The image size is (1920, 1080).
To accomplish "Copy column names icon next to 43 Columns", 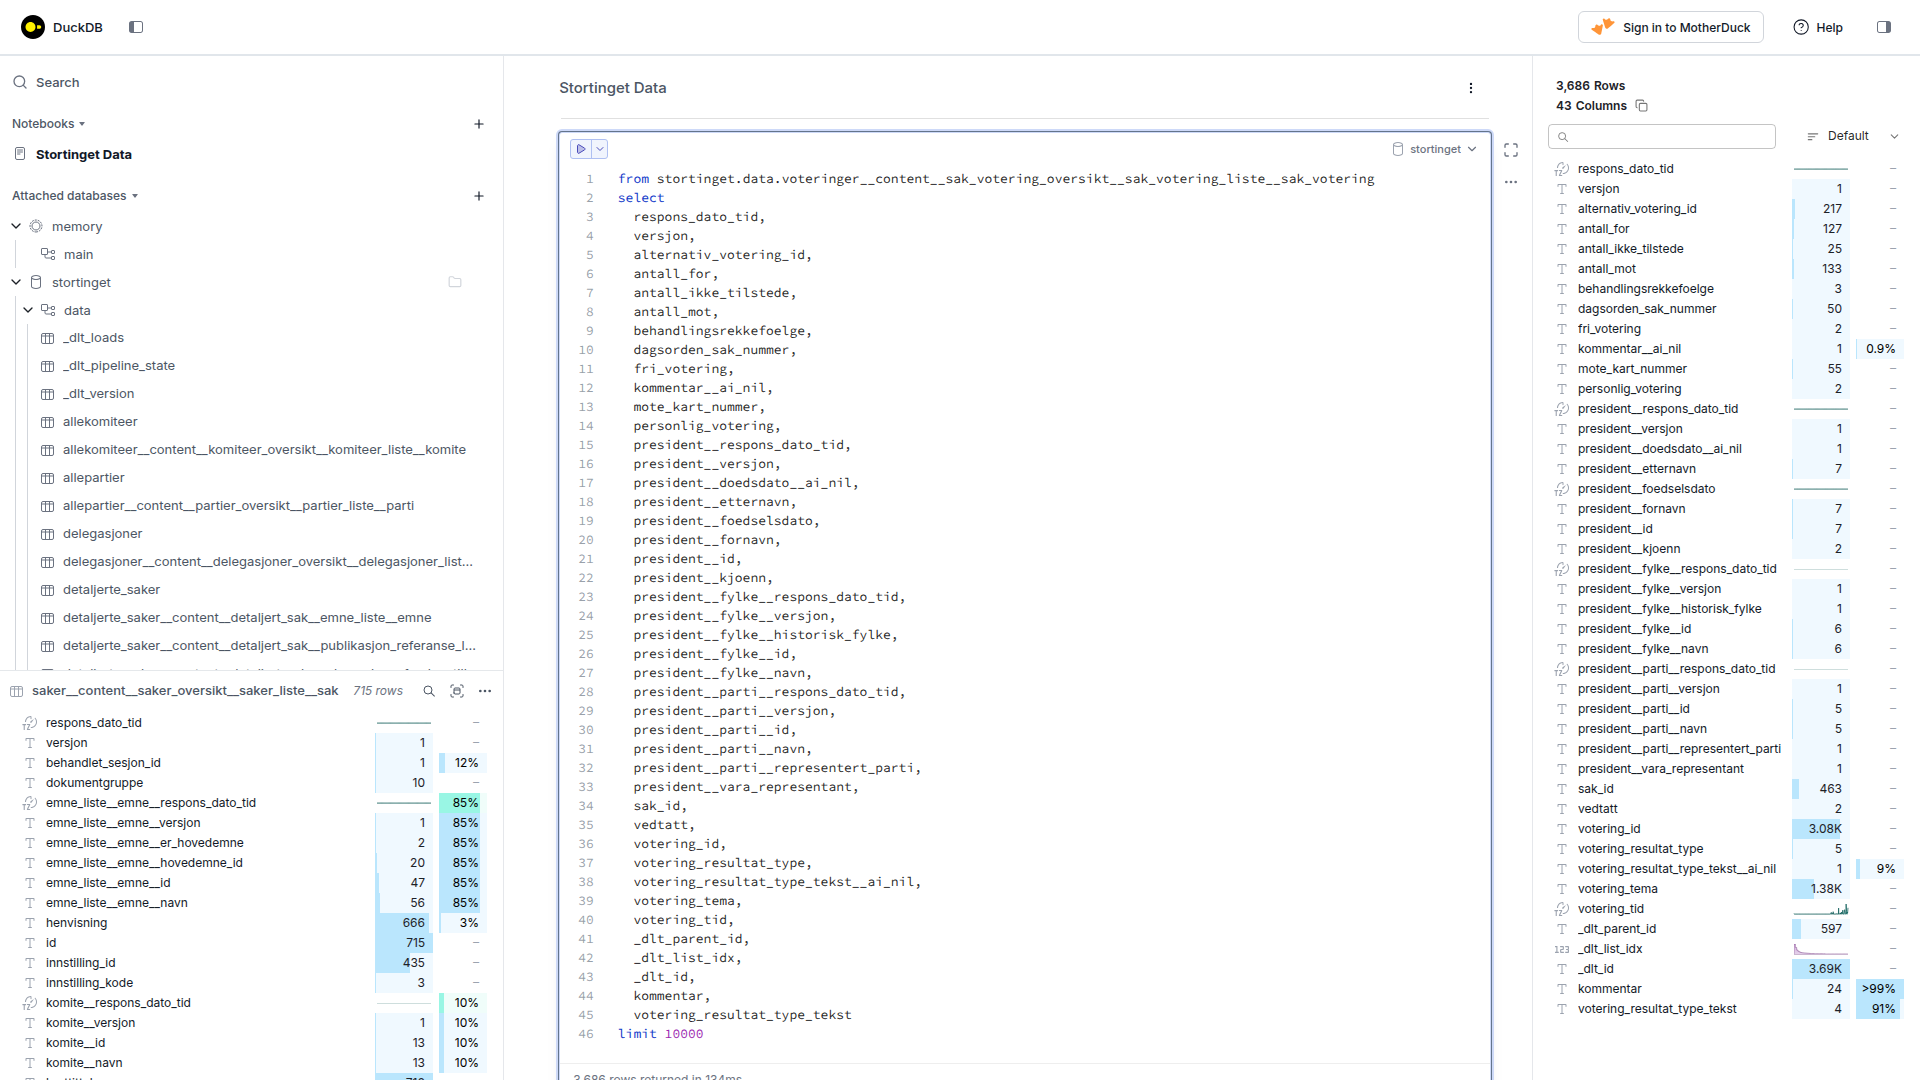I will 1642,106.
